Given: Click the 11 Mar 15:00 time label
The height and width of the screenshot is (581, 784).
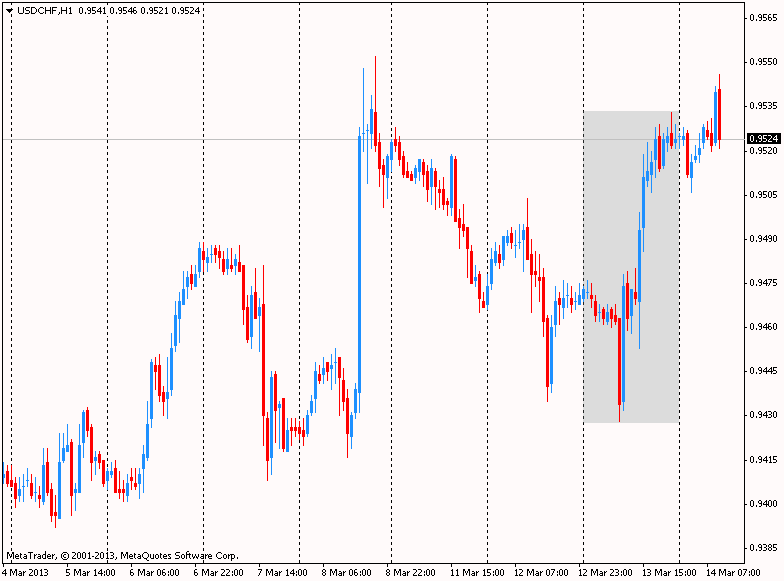Looking at the screenshot, I should pos(476,572).
